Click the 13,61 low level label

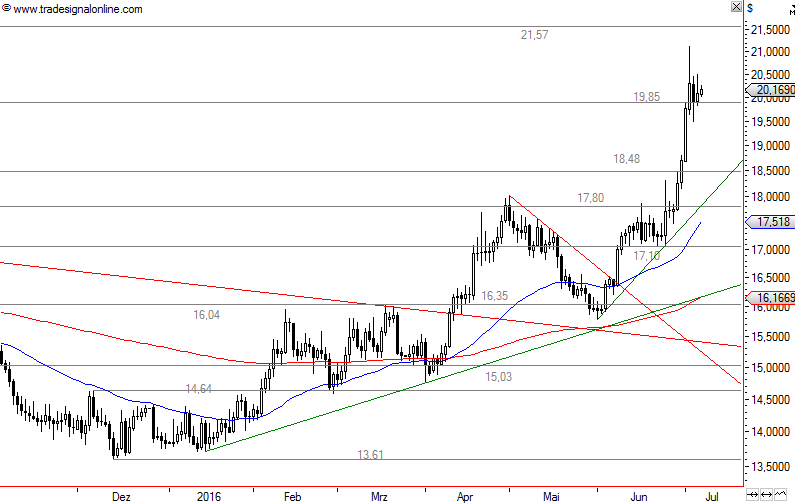371,455
